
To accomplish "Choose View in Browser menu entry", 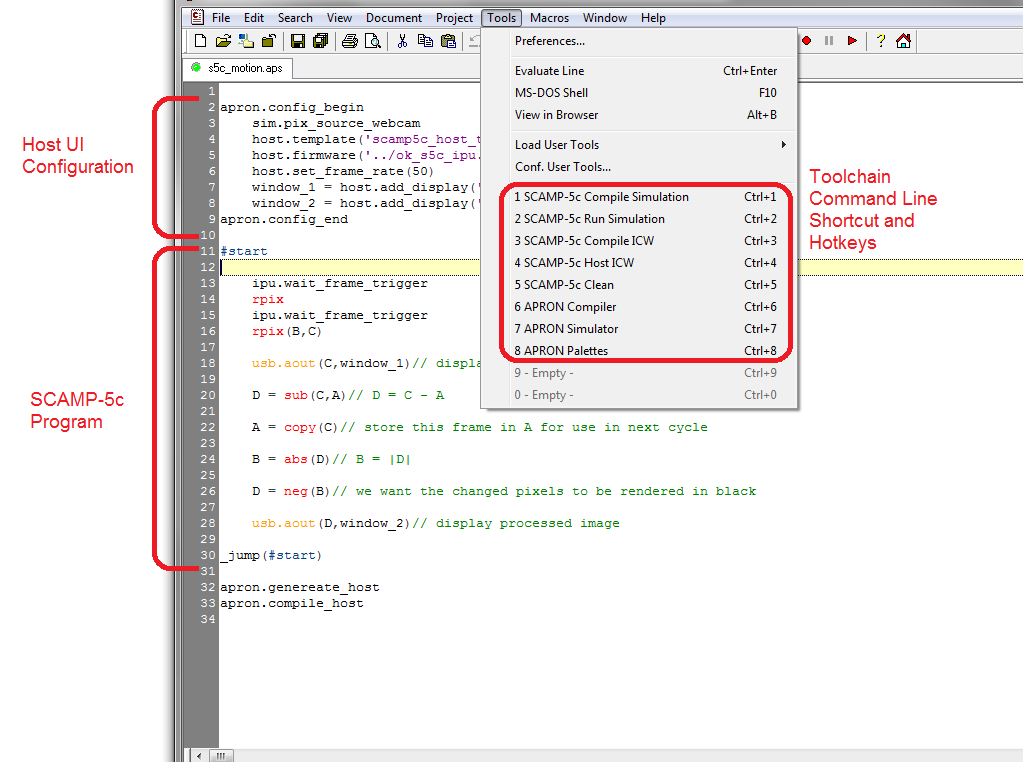I will coord(639,115).
